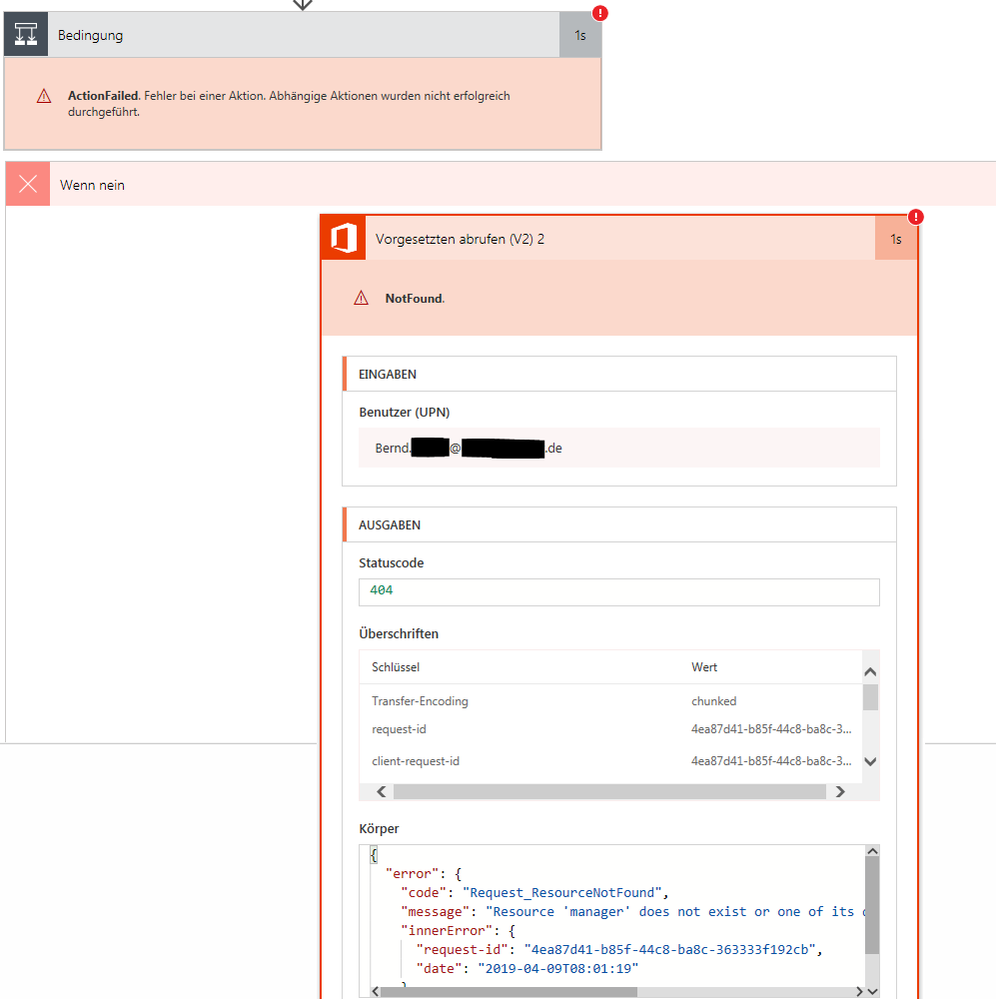Click the Wert column header
Image resolution: width=996 pixels, height=999 pixels.
coord(704,667)
